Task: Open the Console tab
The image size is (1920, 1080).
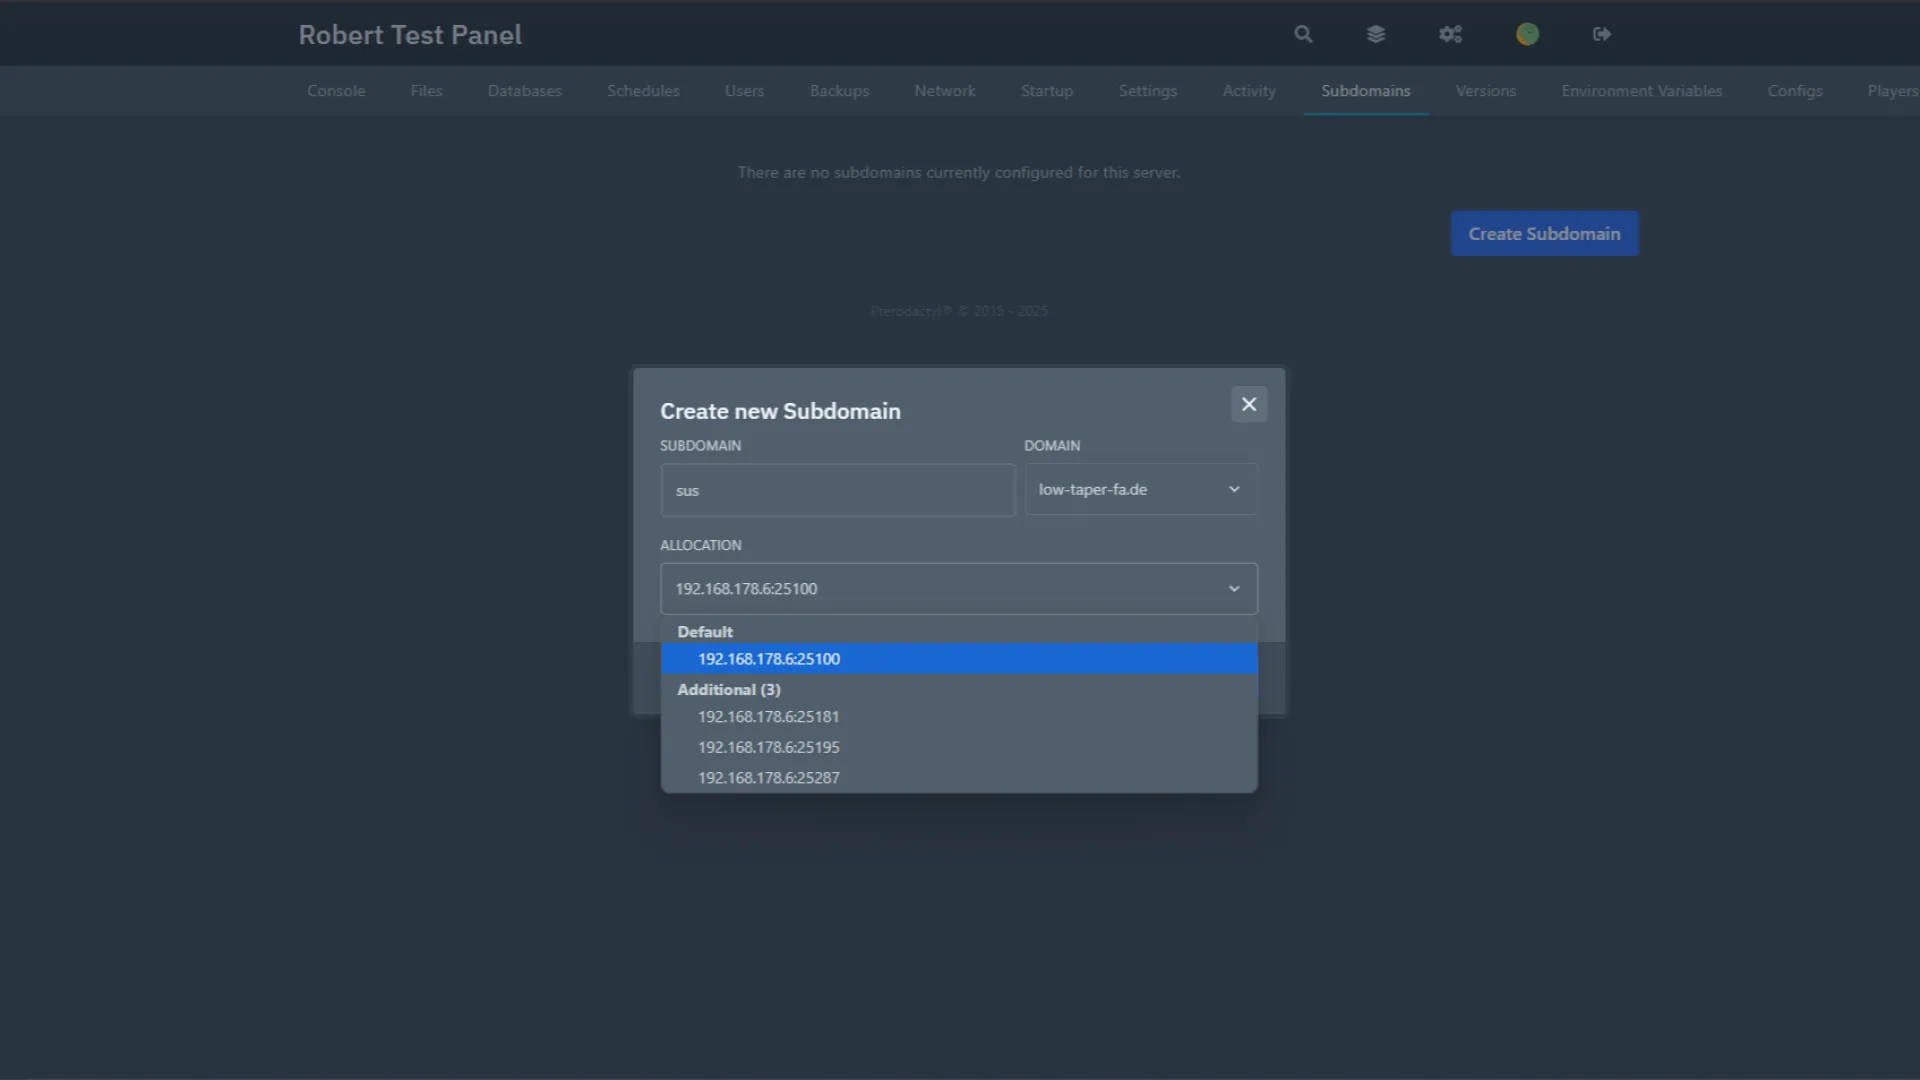Action: tap(336, 91)
